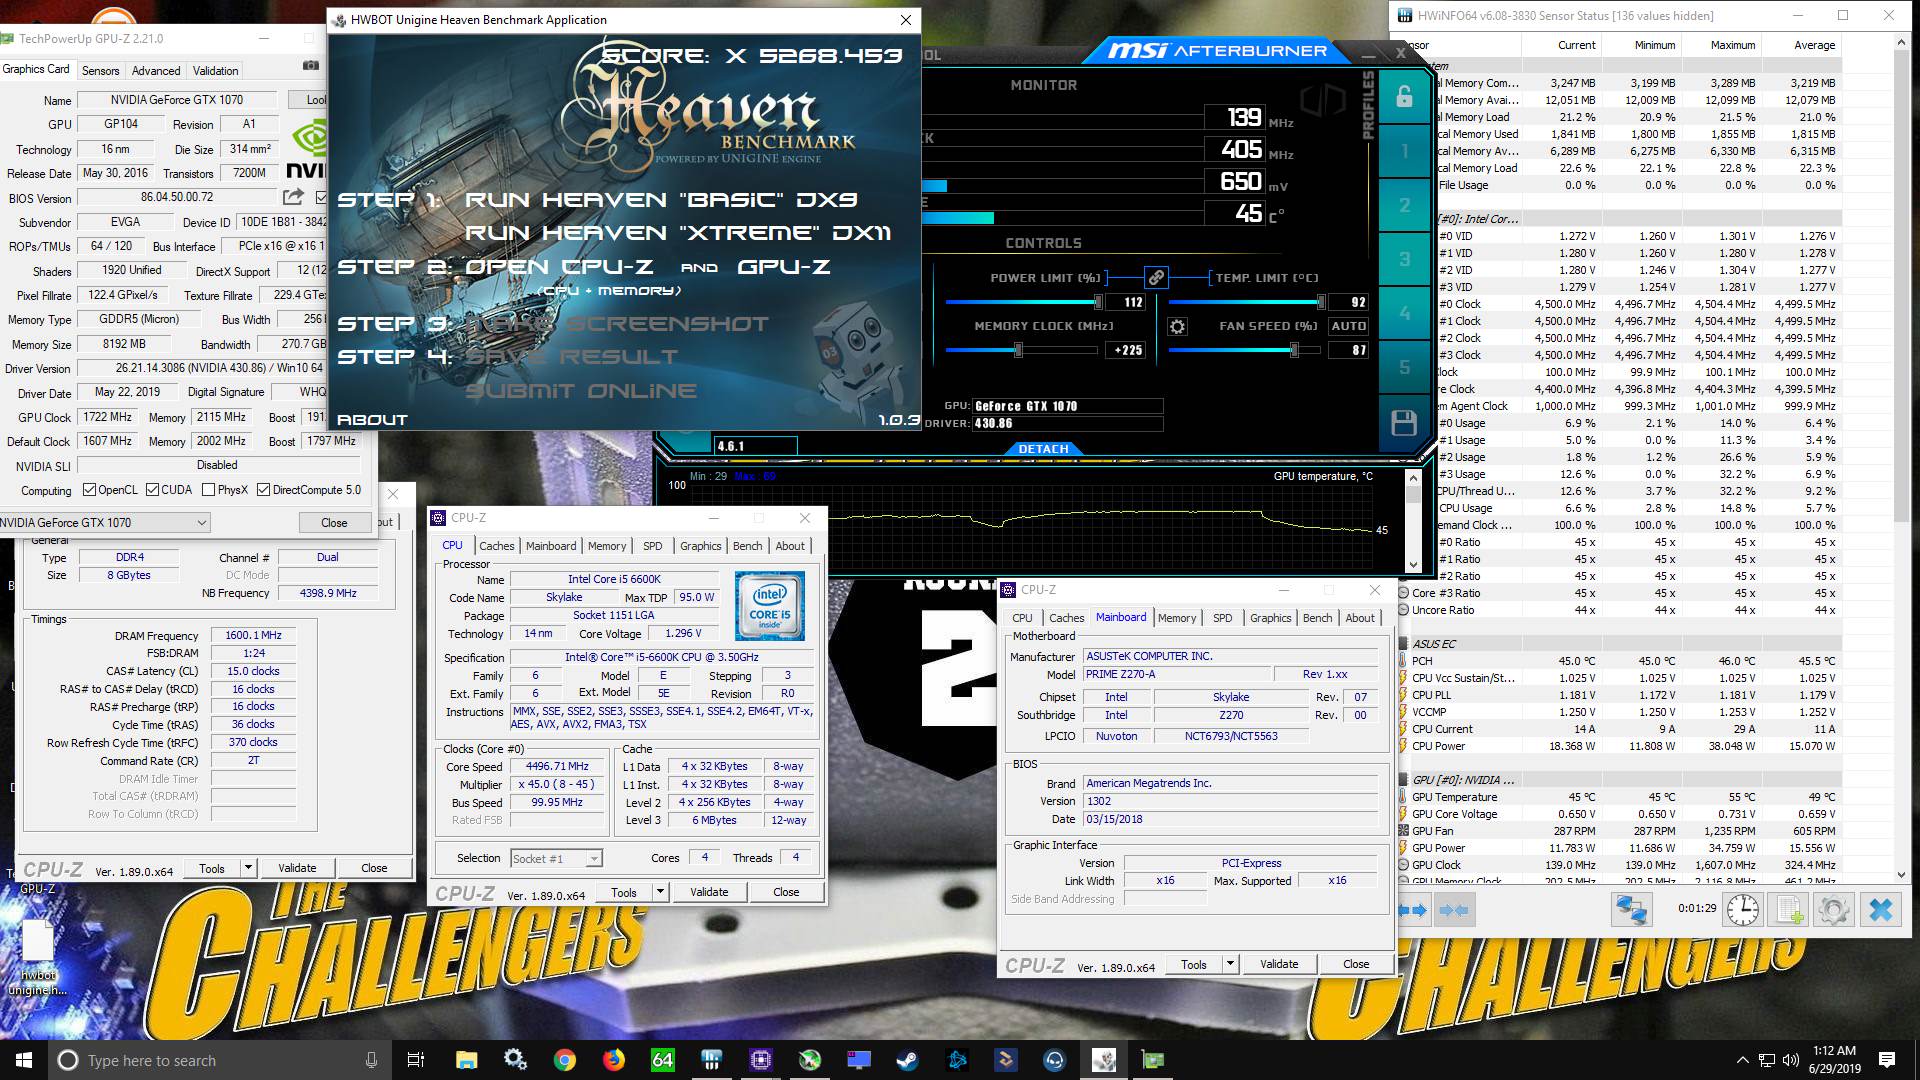Open HWiNFO settings gear icon
This screenshot has width=1920, height=1080.
[1834, 910]
